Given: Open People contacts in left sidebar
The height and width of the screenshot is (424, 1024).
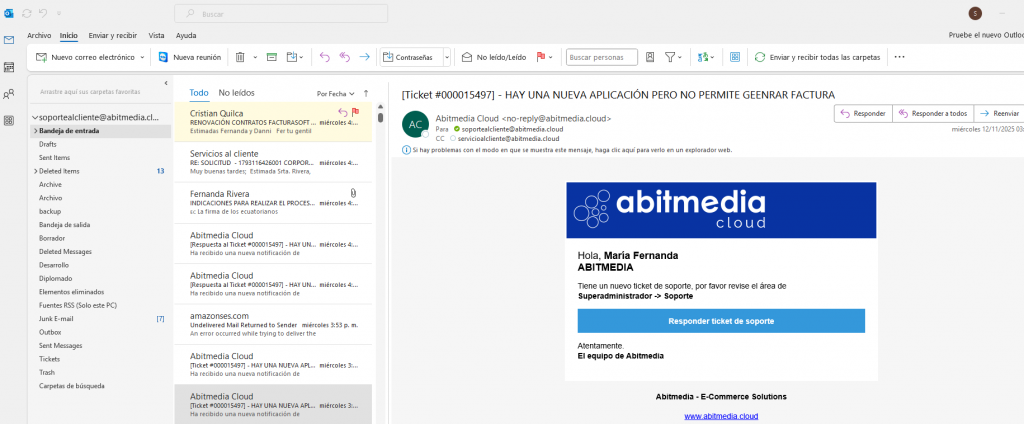Looking at the screenshot, I should pyautogui.click(x=9, y=94).
